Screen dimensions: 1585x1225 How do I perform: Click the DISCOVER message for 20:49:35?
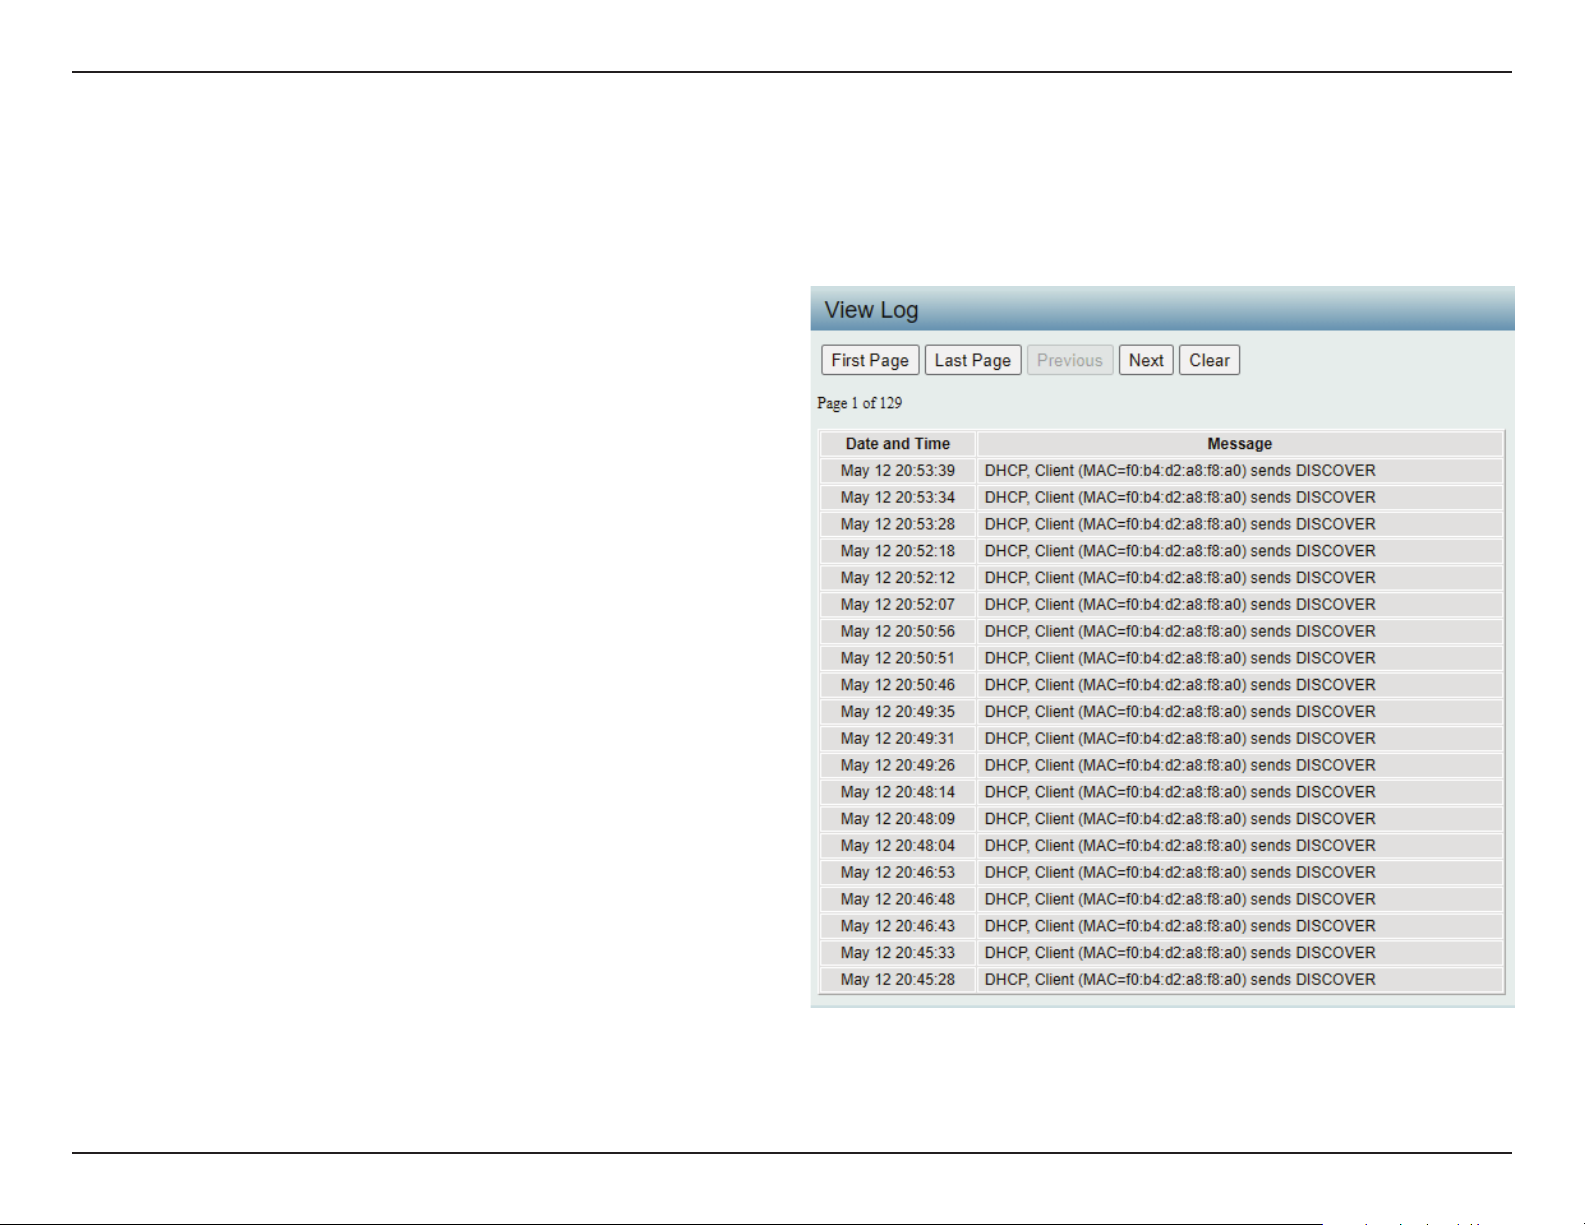click(1180, 712)
